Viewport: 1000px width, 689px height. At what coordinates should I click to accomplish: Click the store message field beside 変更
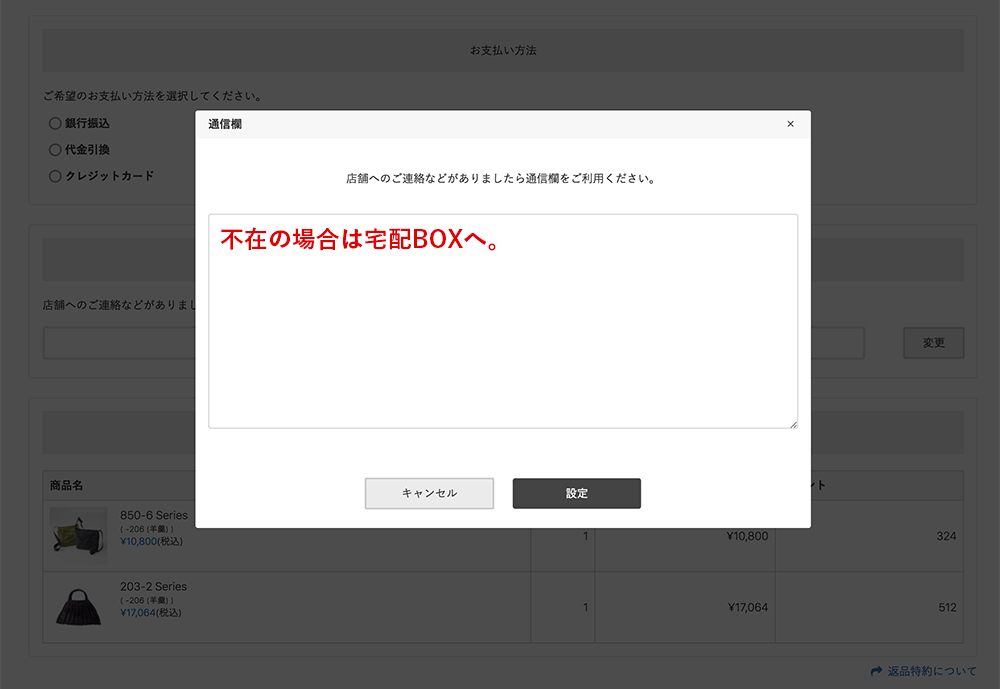point(120,343)
